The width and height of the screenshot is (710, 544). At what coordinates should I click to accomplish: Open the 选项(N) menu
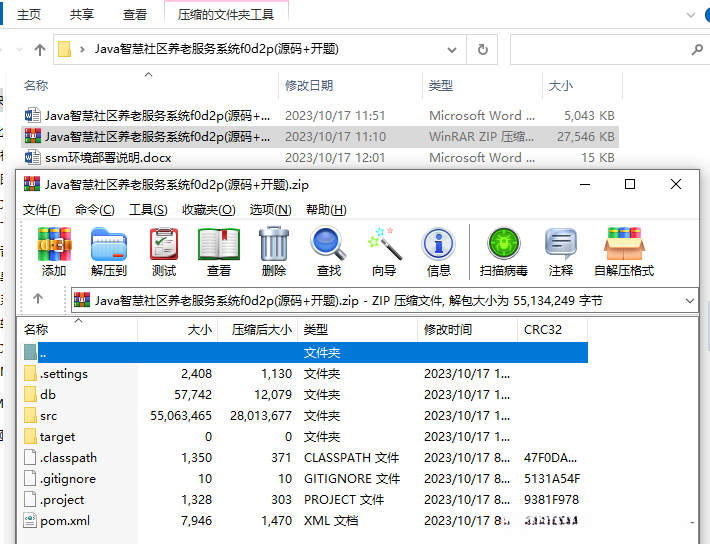[270, 210]
